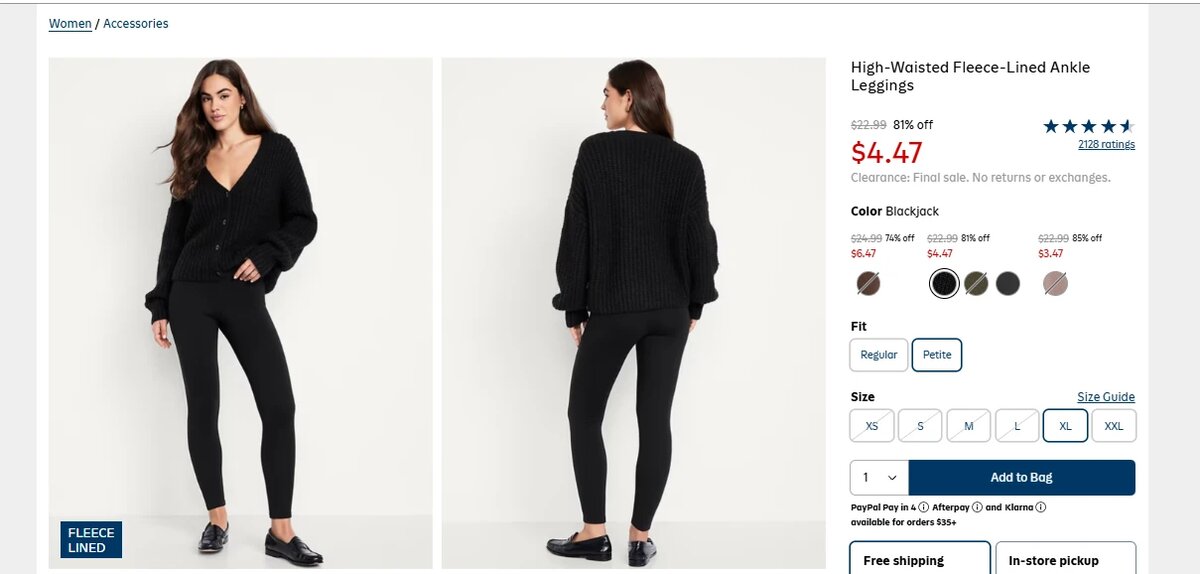Click the star rating icons
1200x574 pixels.
click(1088, 126)
